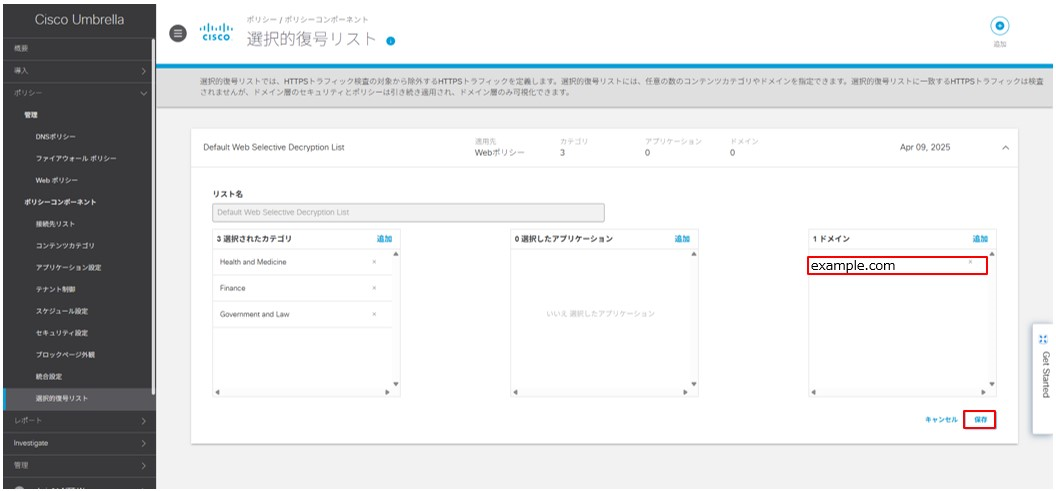Click ポリシー / ポリシーコンポーネント breadcrumb
The height and width of the screenshot is (491, 1056).
[308, 20]
